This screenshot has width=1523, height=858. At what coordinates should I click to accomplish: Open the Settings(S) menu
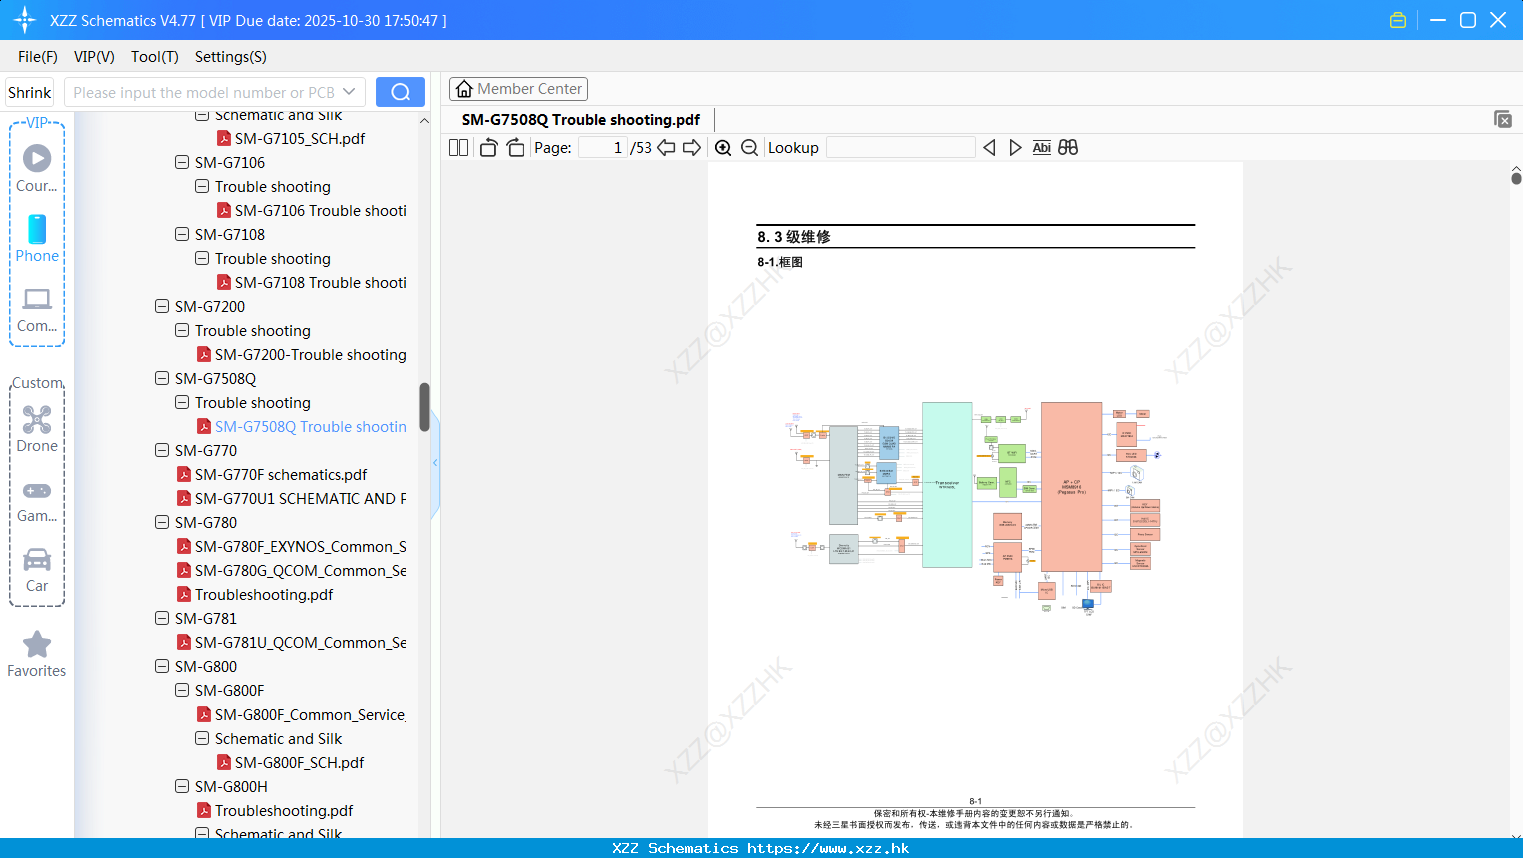pos(231,57)
